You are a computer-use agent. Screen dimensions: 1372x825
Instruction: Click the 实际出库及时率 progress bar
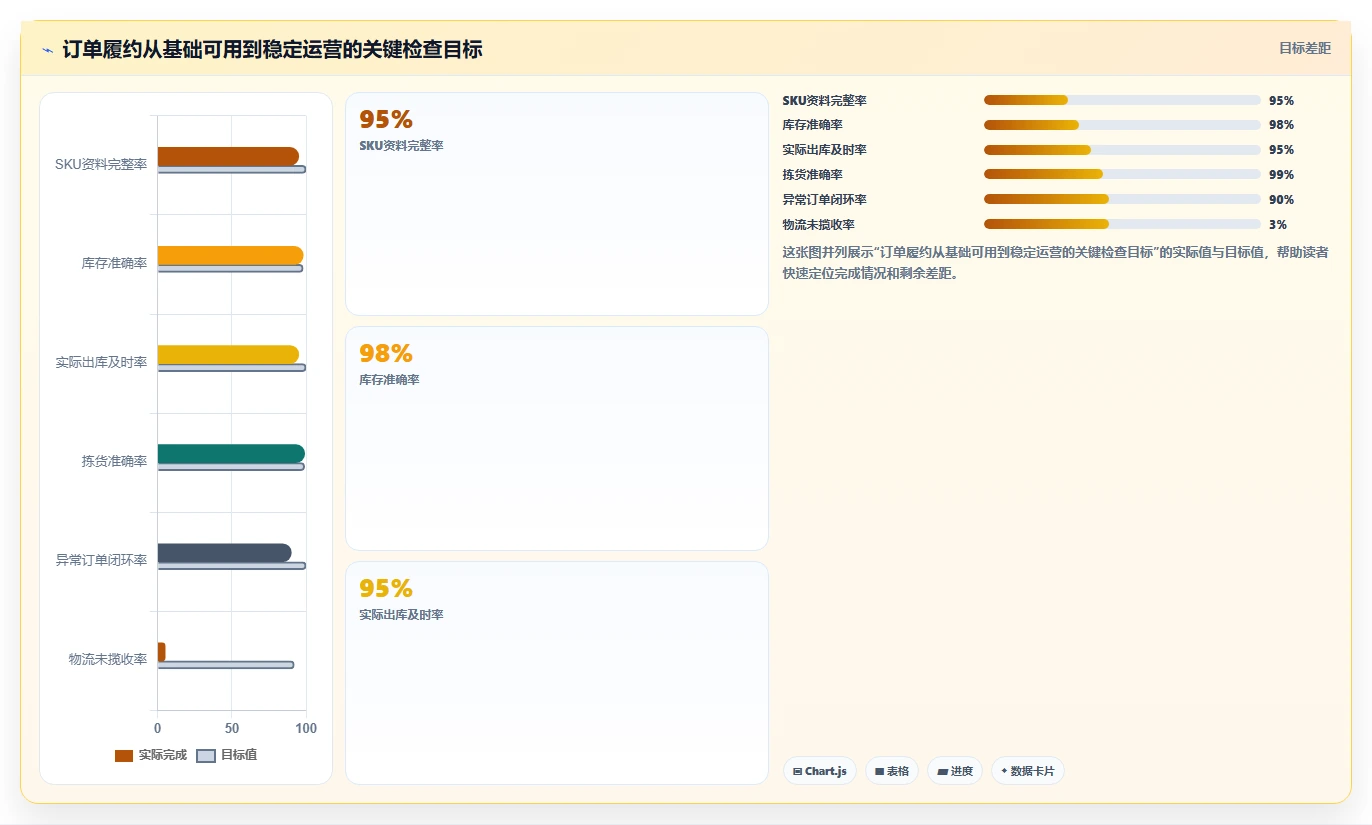(x=1122, y=150)
